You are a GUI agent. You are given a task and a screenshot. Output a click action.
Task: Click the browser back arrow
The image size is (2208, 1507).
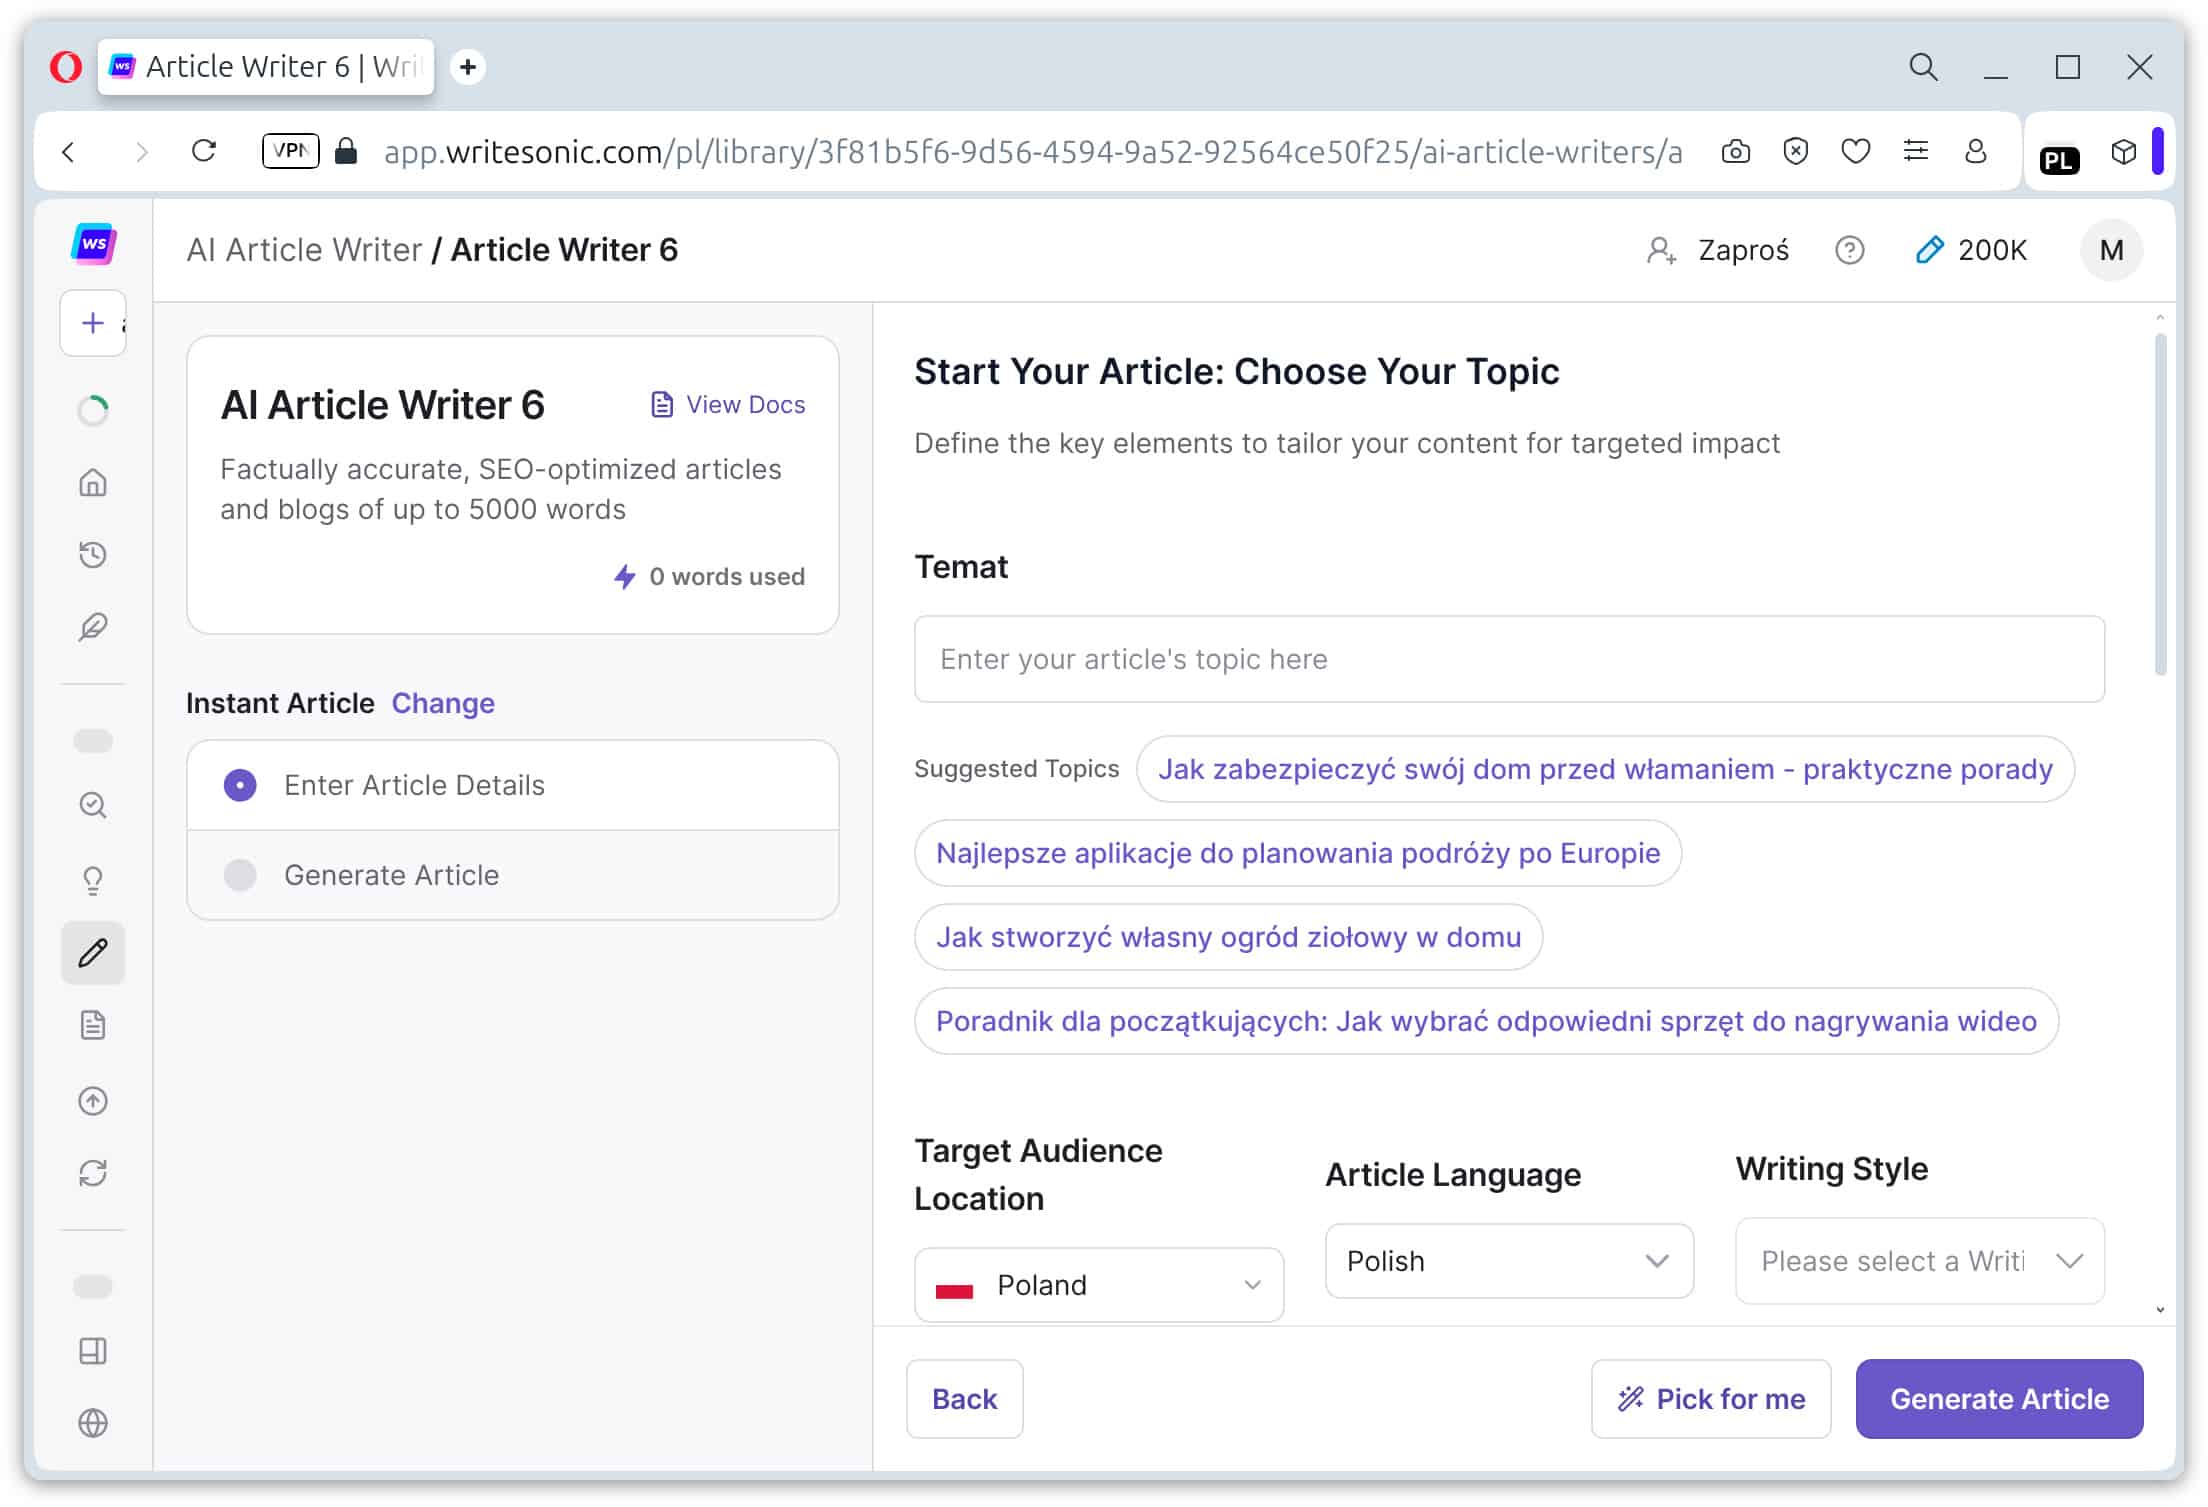point(68,152)
